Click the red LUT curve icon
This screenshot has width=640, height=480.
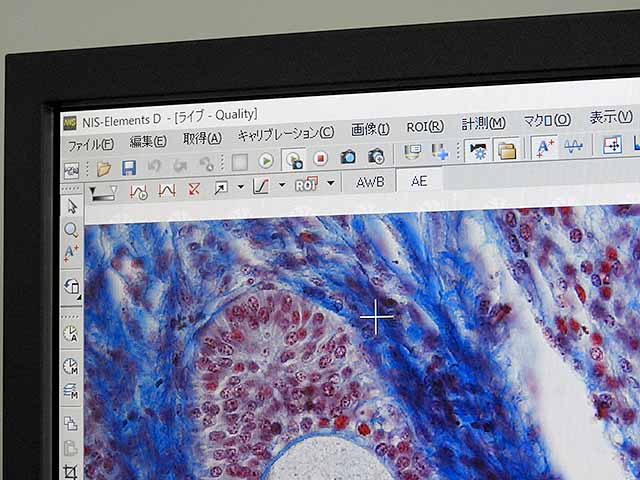coord(167,190)
